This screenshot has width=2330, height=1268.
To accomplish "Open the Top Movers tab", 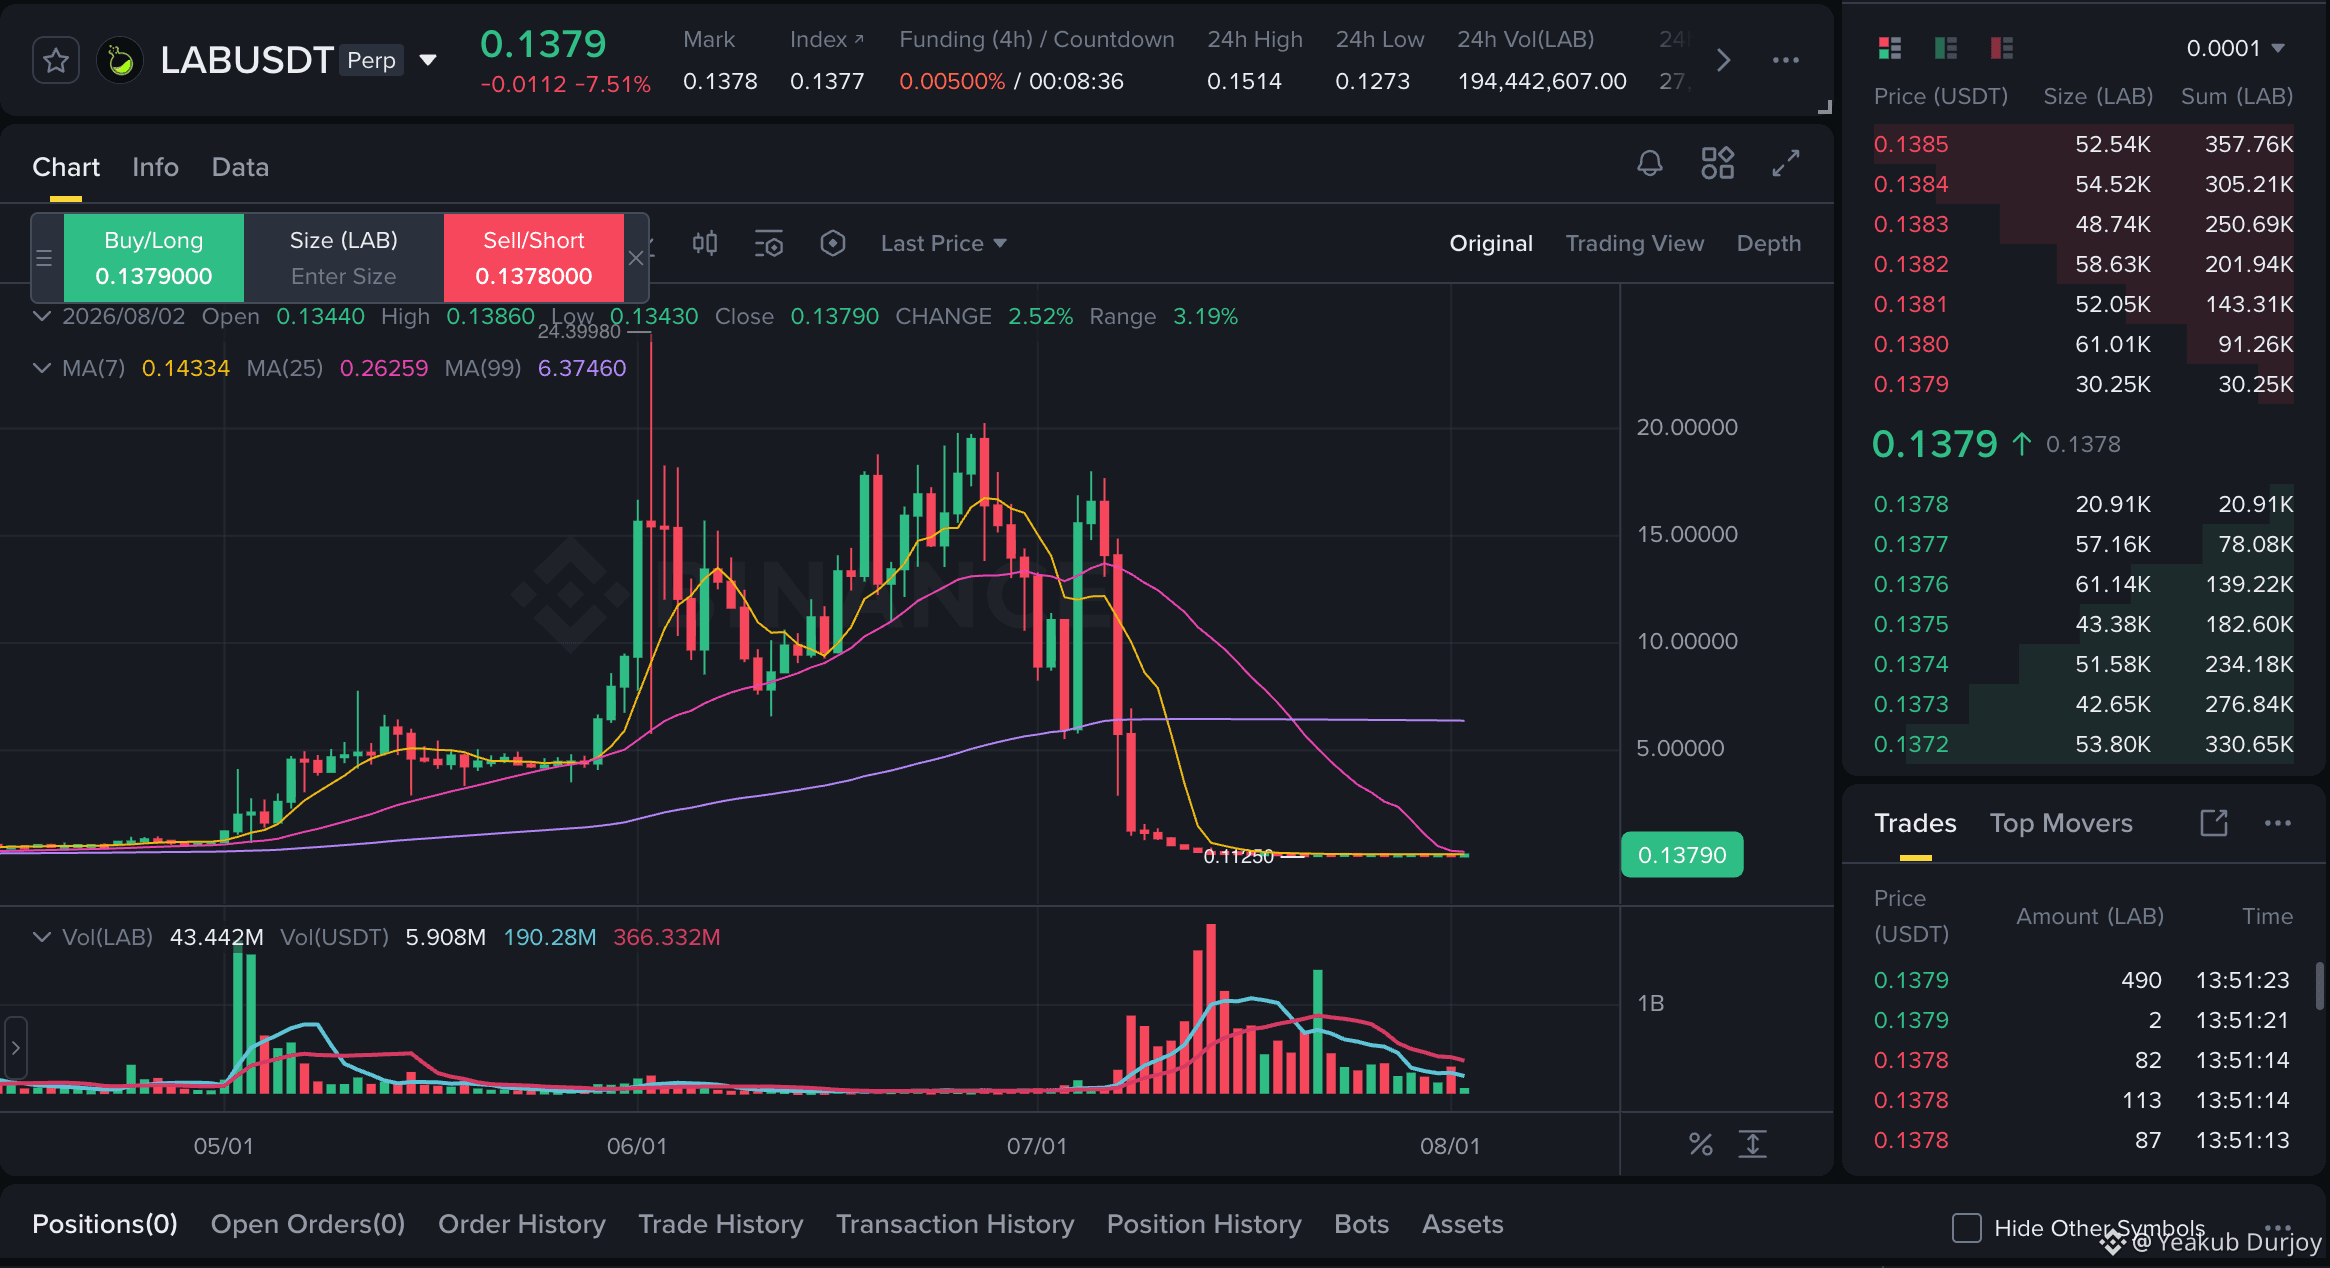I will (x=2060, y=823).
